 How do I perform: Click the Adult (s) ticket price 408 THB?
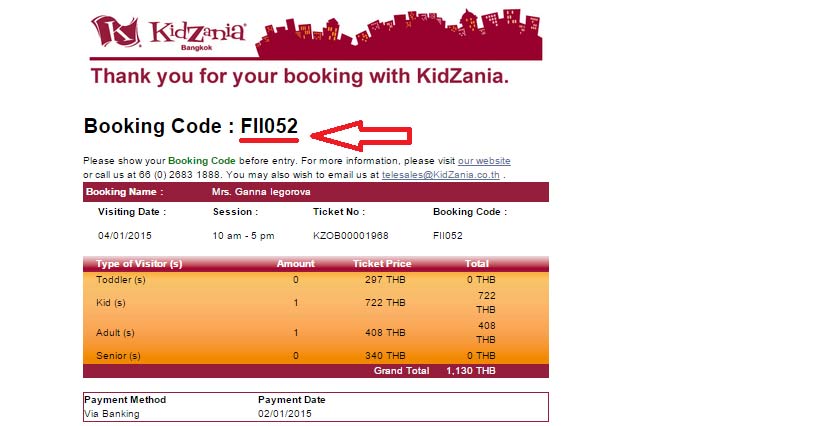click(x=385, y=333)
